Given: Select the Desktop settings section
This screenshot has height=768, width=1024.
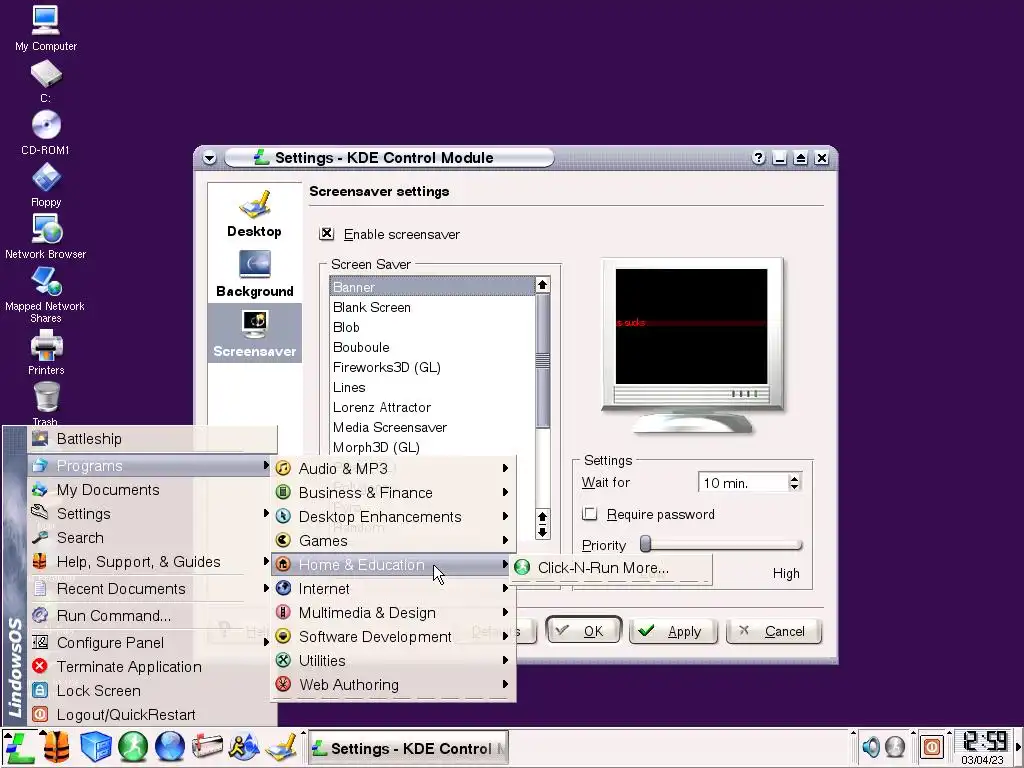Looking at the screenshot, I should [255, 214].
